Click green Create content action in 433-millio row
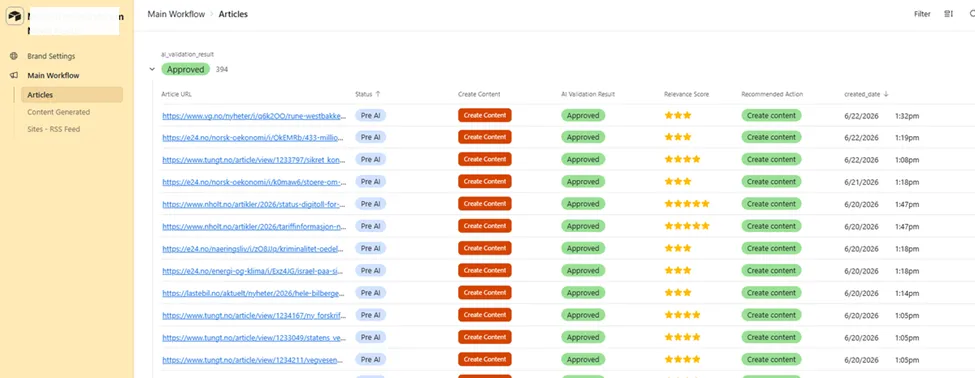This screenshot has width=975, height=378. point(771,137)
